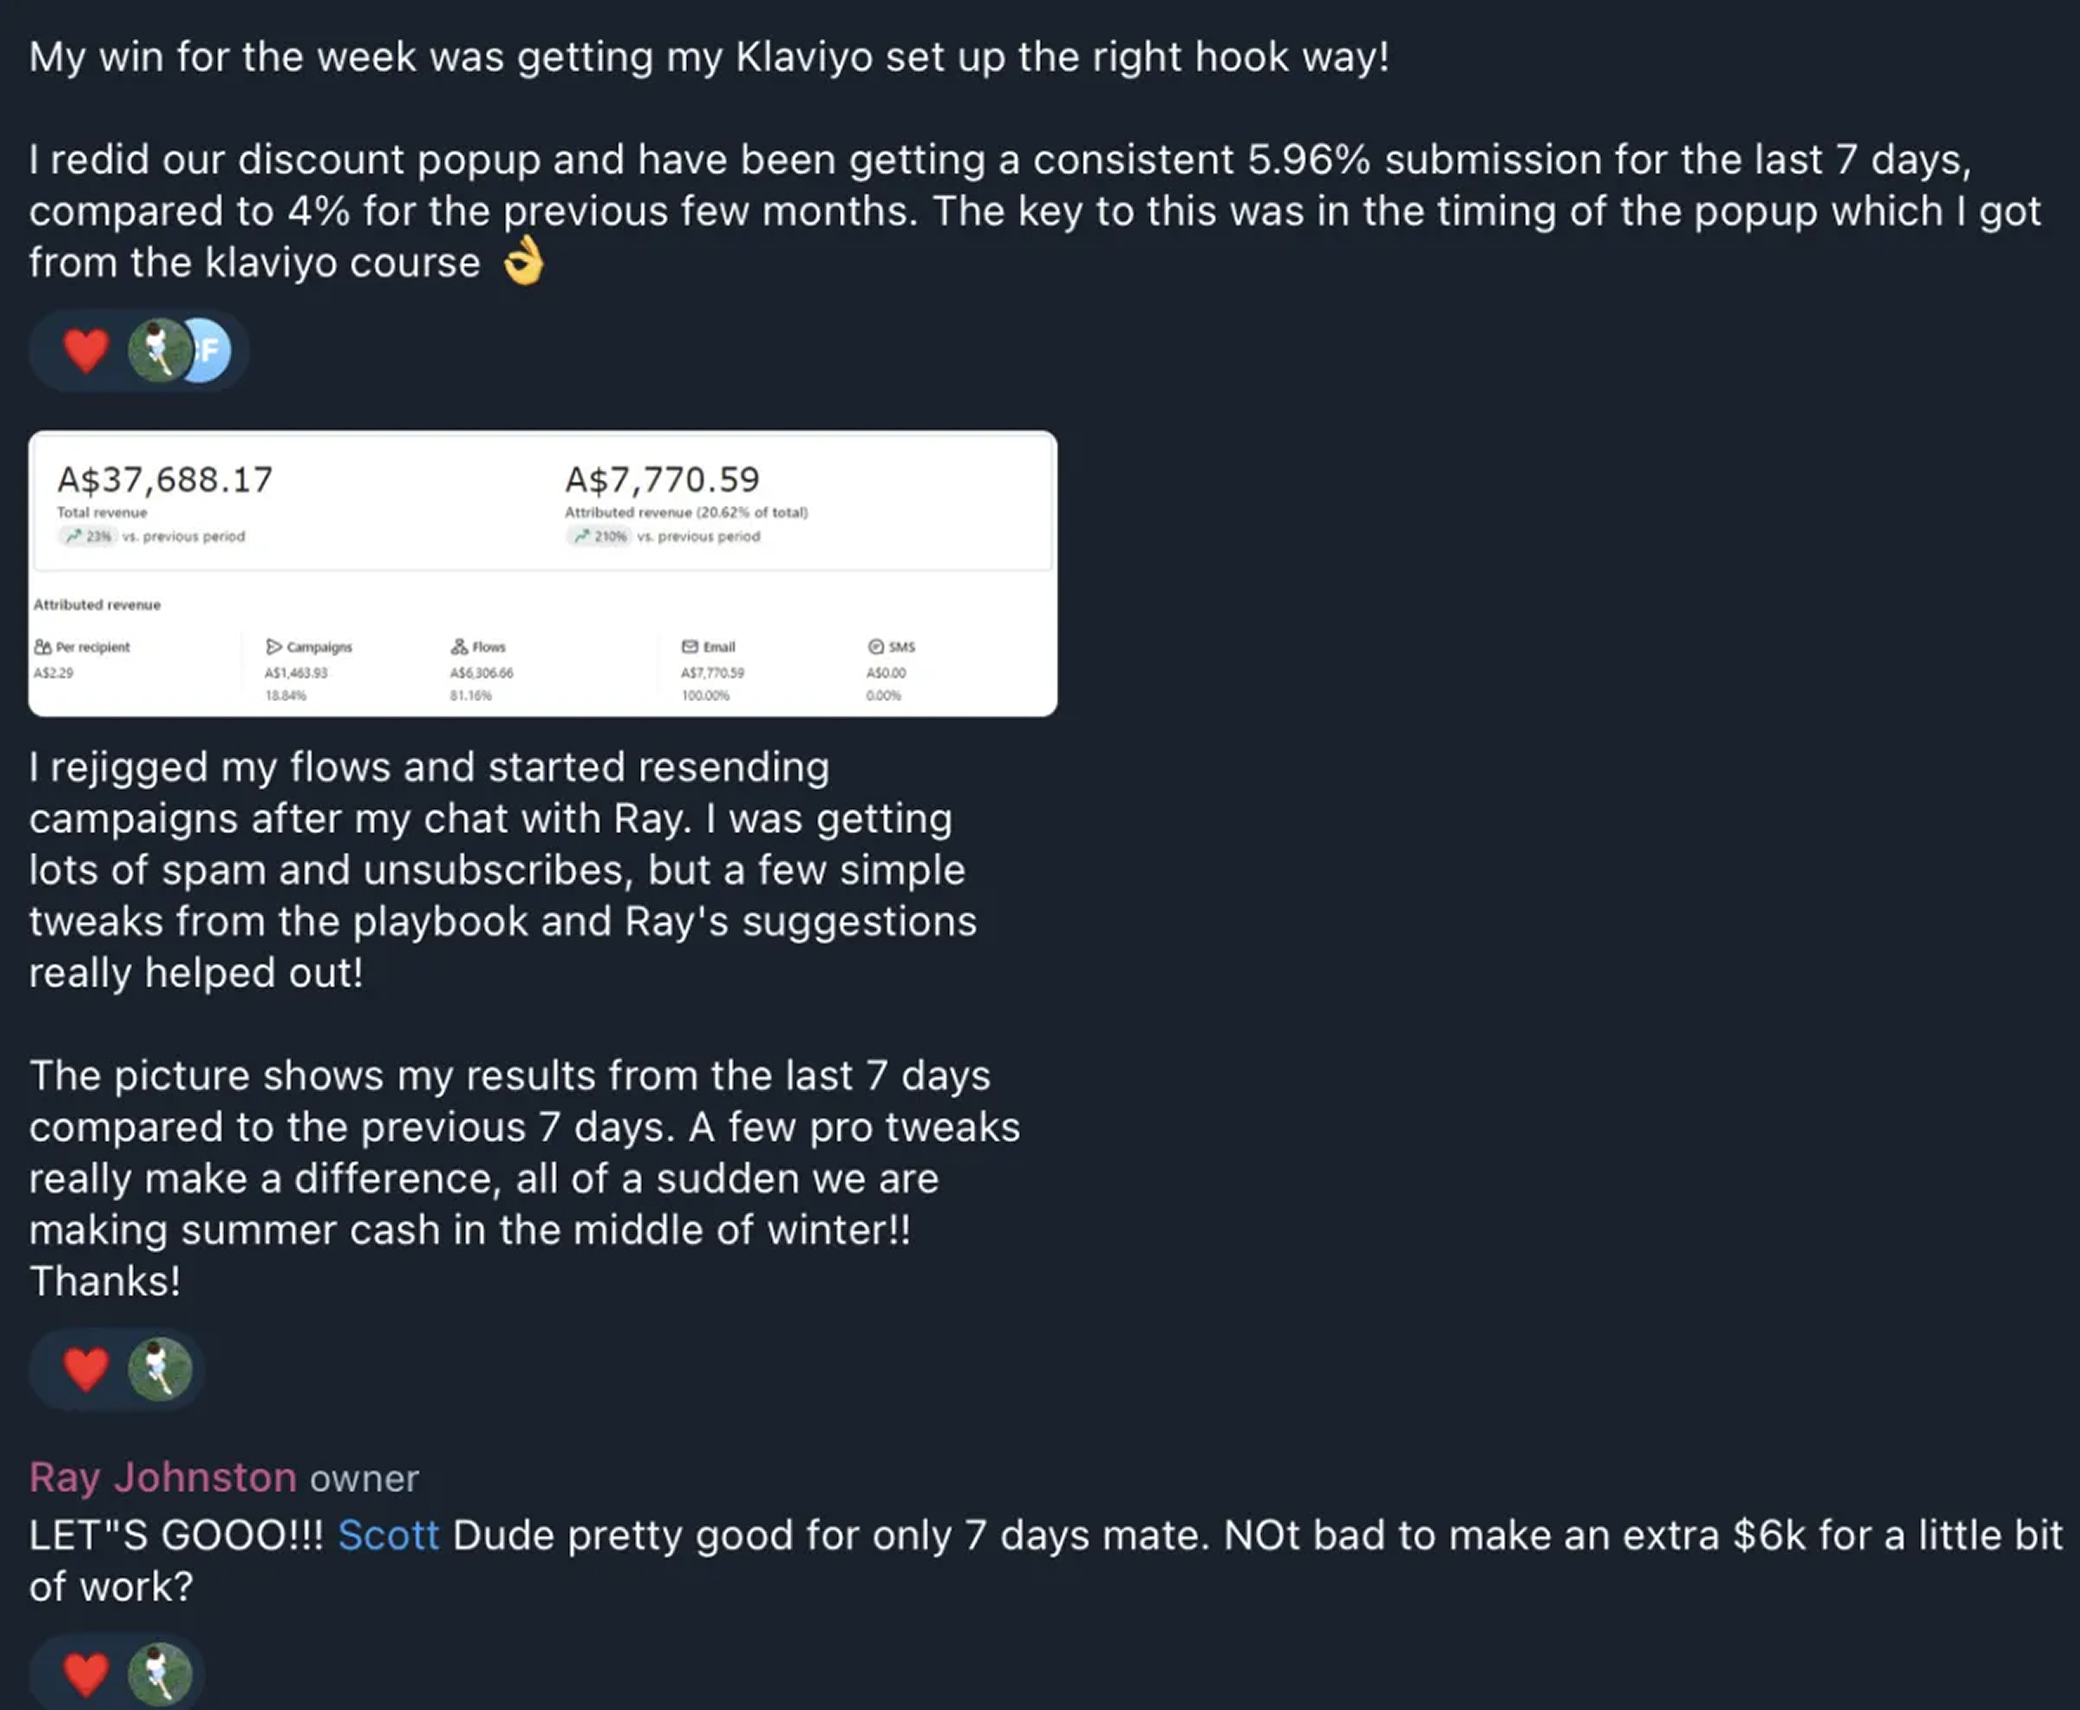Click the A$37,688.17 total revenue figure

coord(165,480)
